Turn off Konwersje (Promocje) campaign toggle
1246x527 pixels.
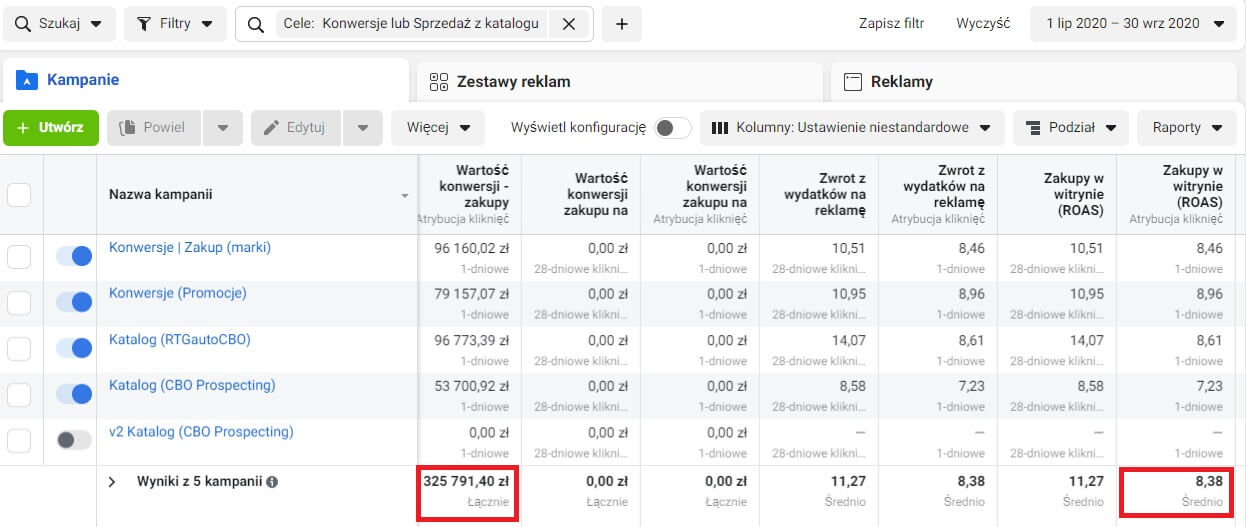tap(74, 302)
